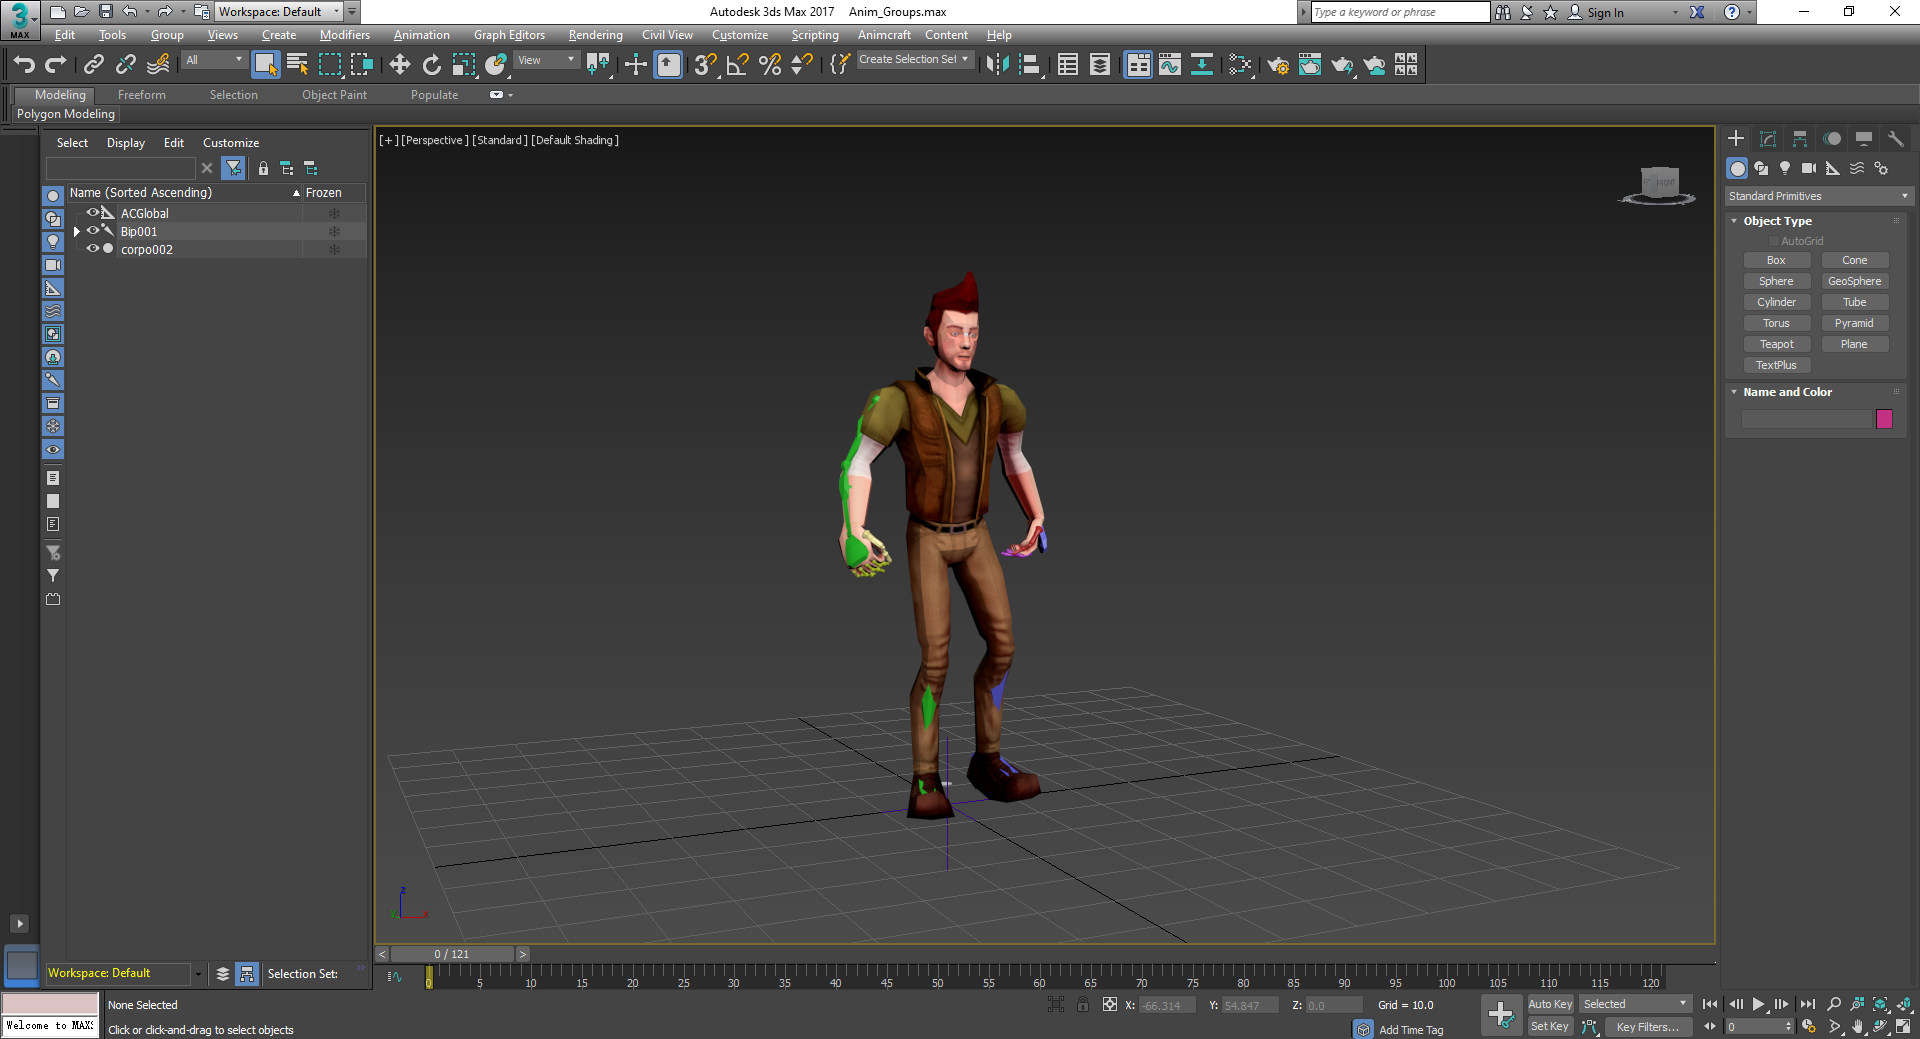Click the Teapot primitive button
This screenshot has width=1920, height=1039.
(x=1776, y=344)
